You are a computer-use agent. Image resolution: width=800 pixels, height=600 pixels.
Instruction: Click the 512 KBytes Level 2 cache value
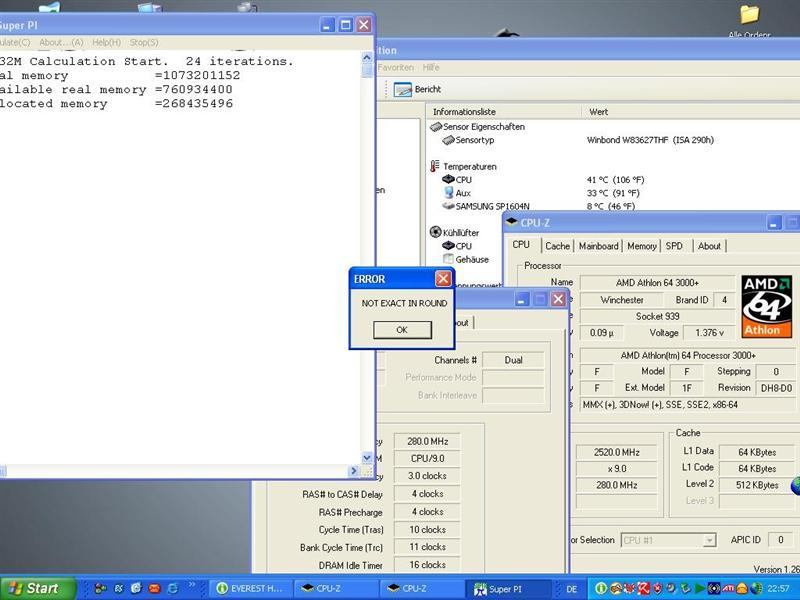(x=757, y=485)
